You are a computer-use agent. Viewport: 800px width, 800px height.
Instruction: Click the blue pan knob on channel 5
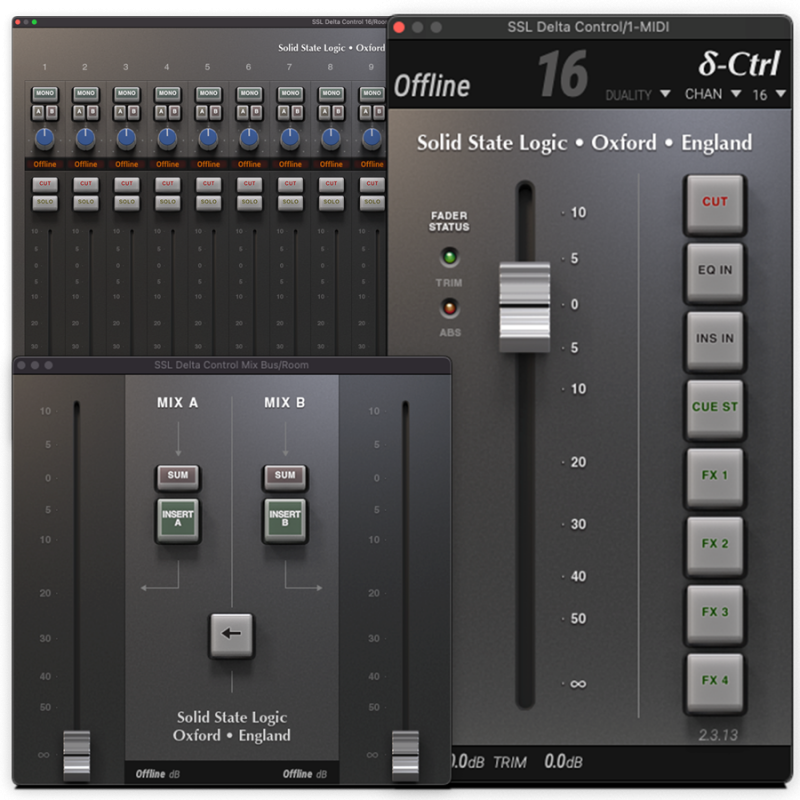(208, 138)
